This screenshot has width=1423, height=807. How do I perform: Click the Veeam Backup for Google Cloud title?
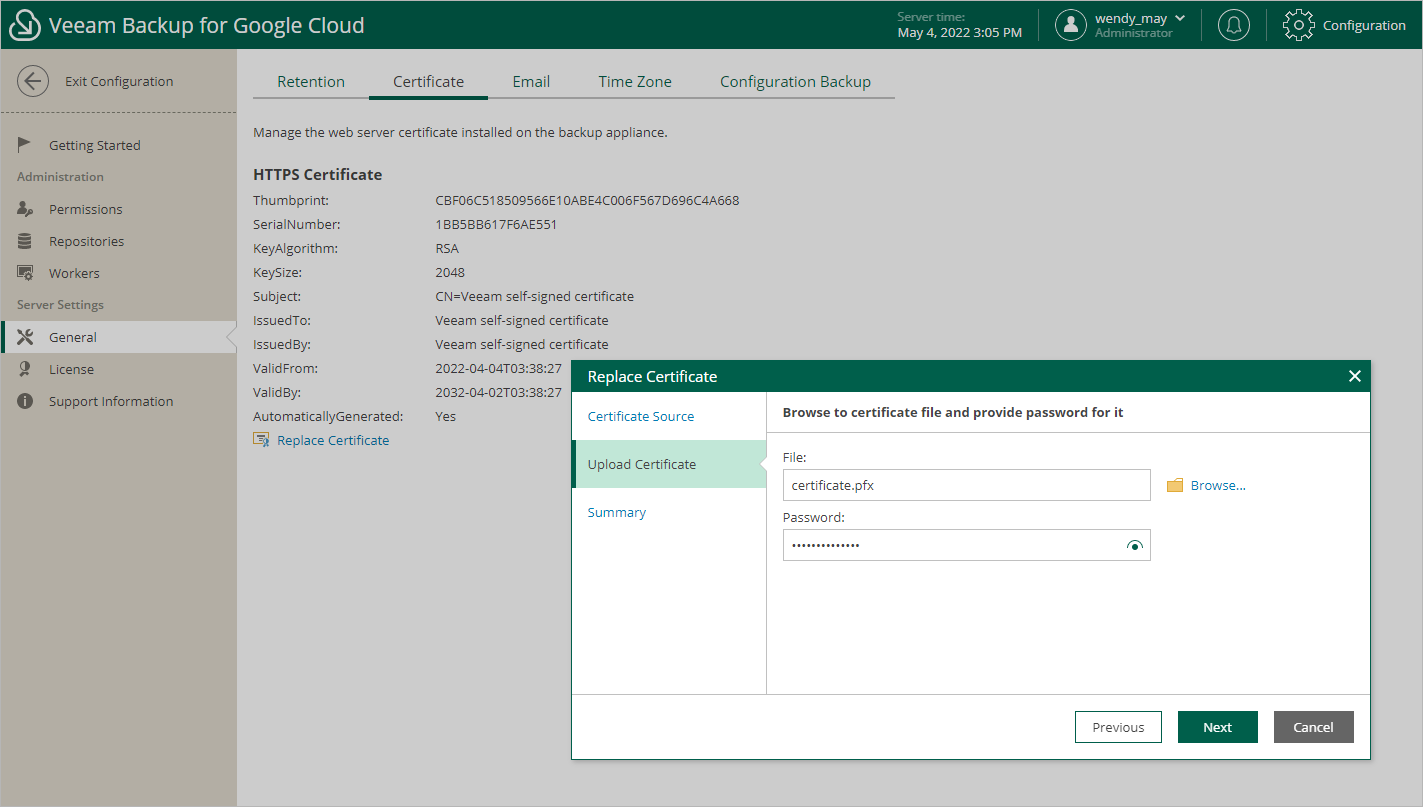(x=207, y=25)
